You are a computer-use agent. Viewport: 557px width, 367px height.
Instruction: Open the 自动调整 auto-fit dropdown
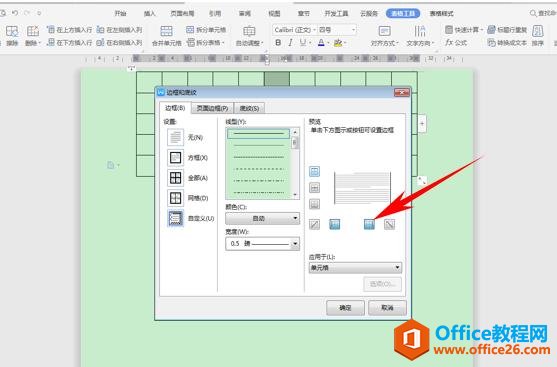coord(249,36)
